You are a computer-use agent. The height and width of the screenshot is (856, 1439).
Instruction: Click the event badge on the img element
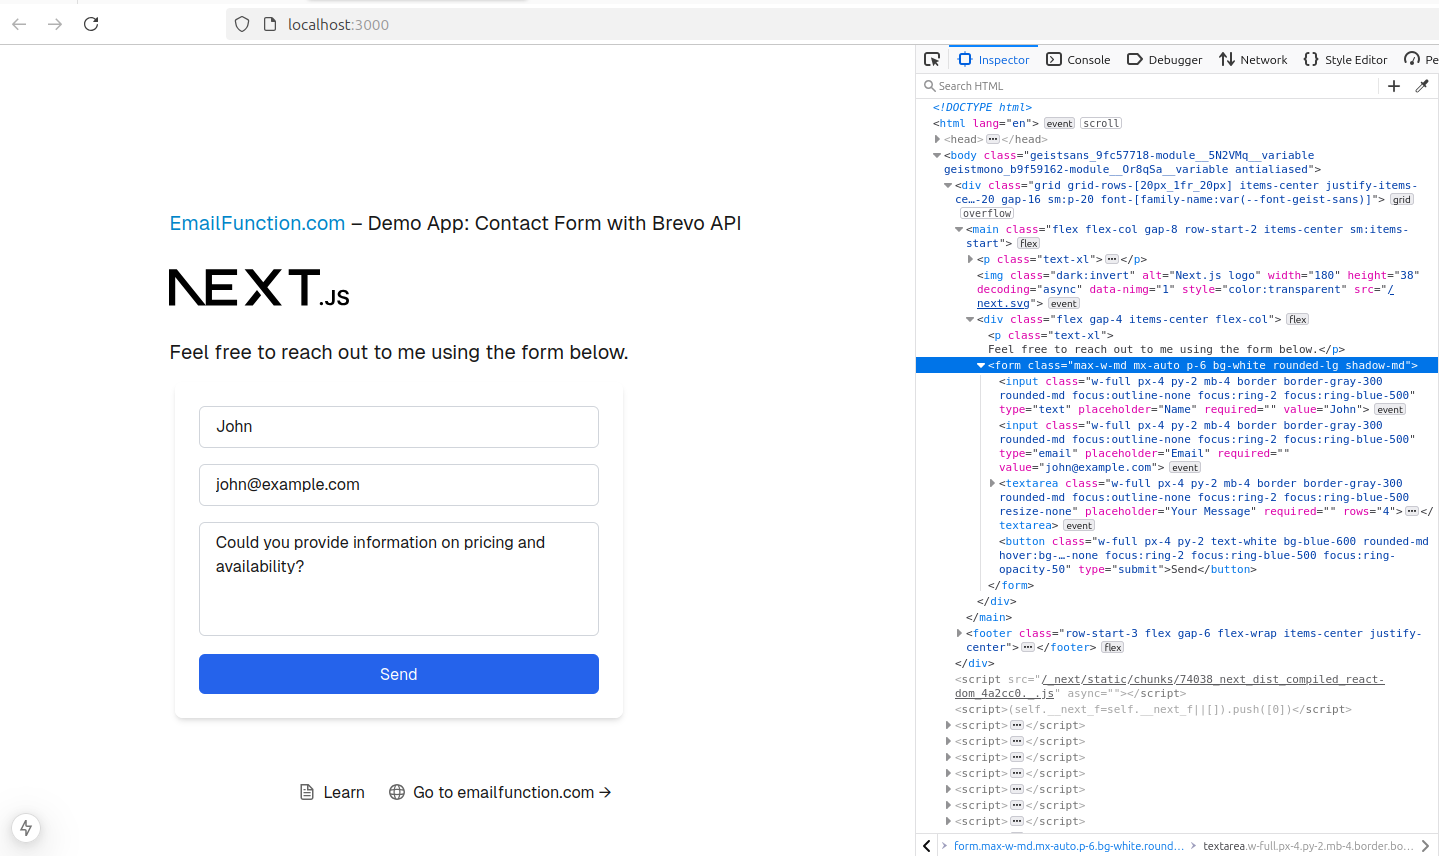tap(1063, 303)
